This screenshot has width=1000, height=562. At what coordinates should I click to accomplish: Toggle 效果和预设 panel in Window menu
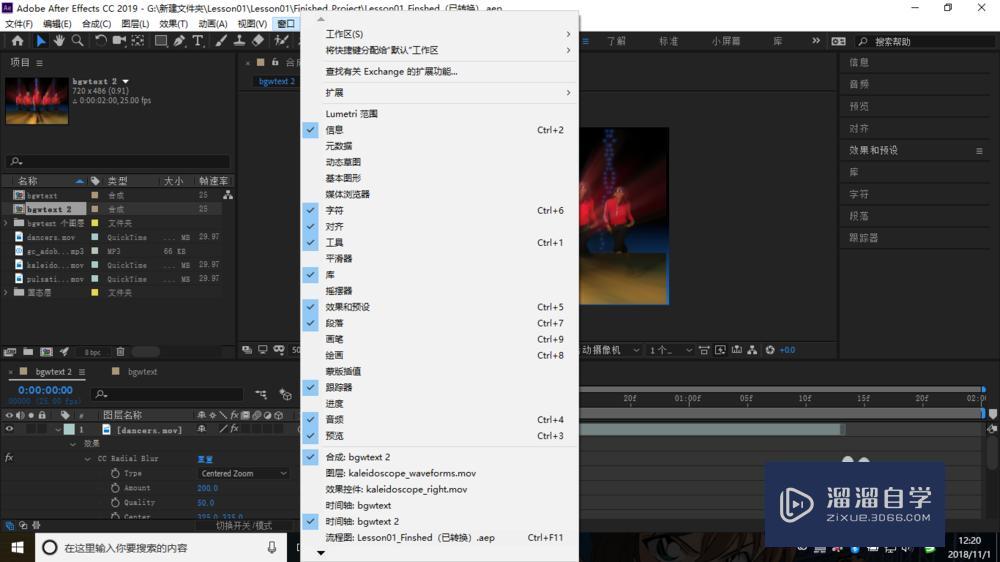click(439, 307)
